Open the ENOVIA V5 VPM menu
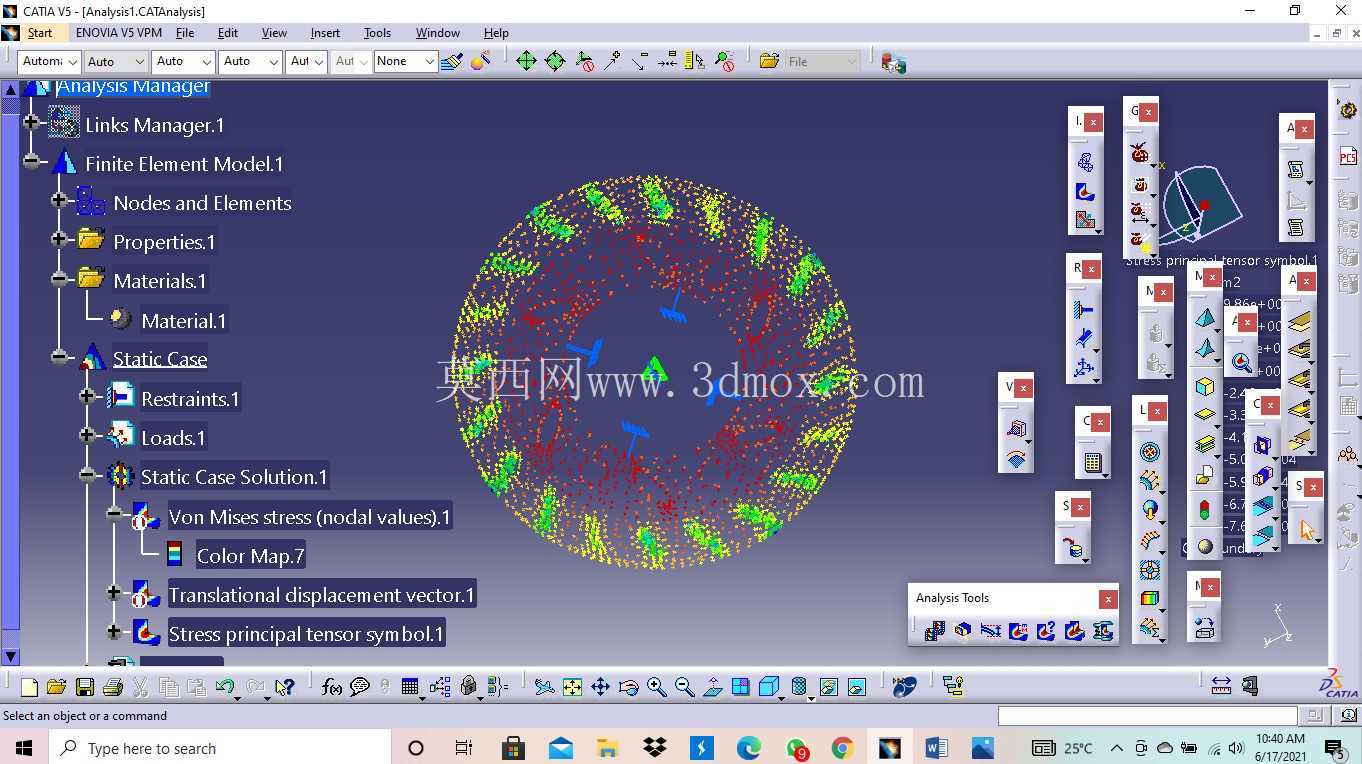 pos(119,33)
